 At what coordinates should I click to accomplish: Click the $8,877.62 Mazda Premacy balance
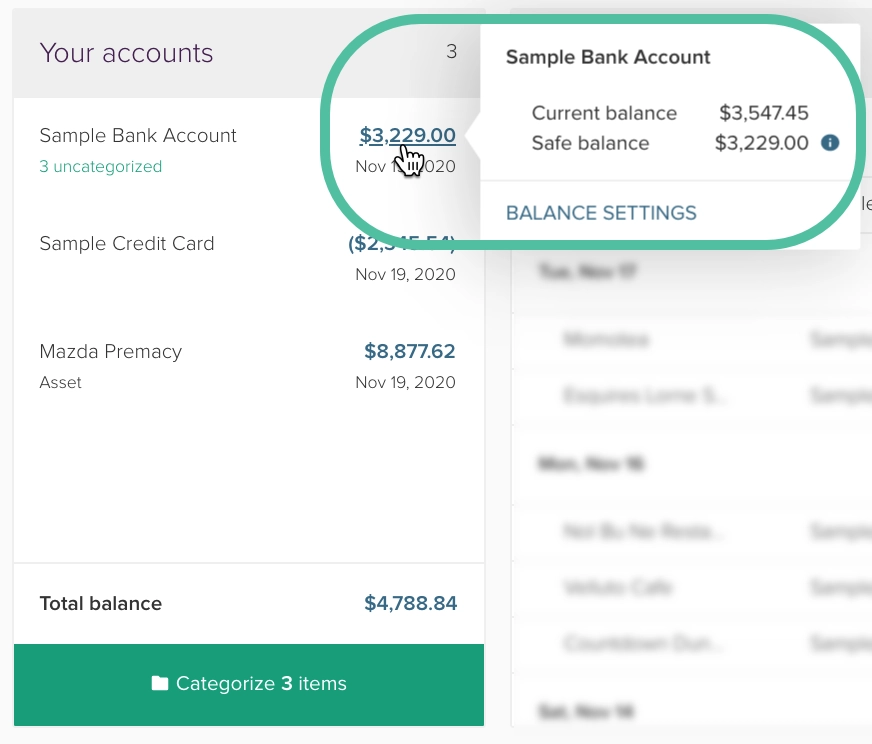410,351
